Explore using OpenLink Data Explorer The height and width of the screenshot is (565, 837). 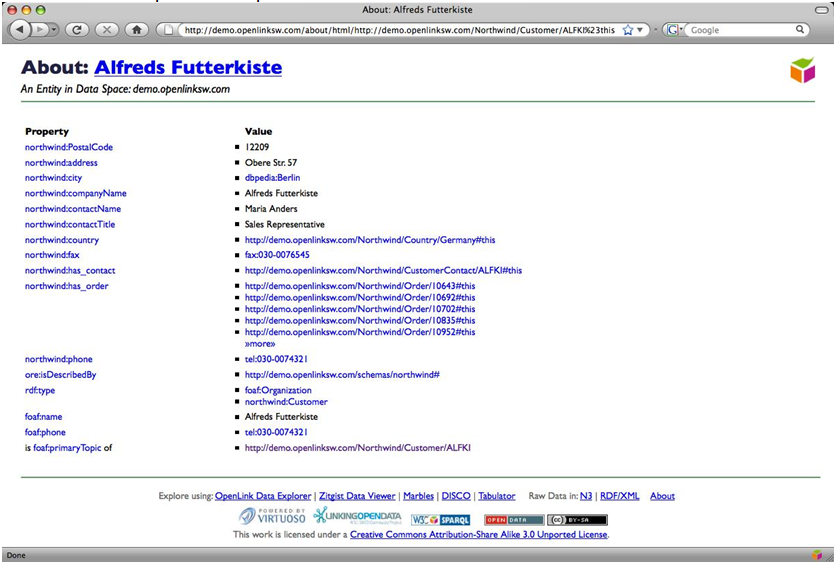(263, 496)
